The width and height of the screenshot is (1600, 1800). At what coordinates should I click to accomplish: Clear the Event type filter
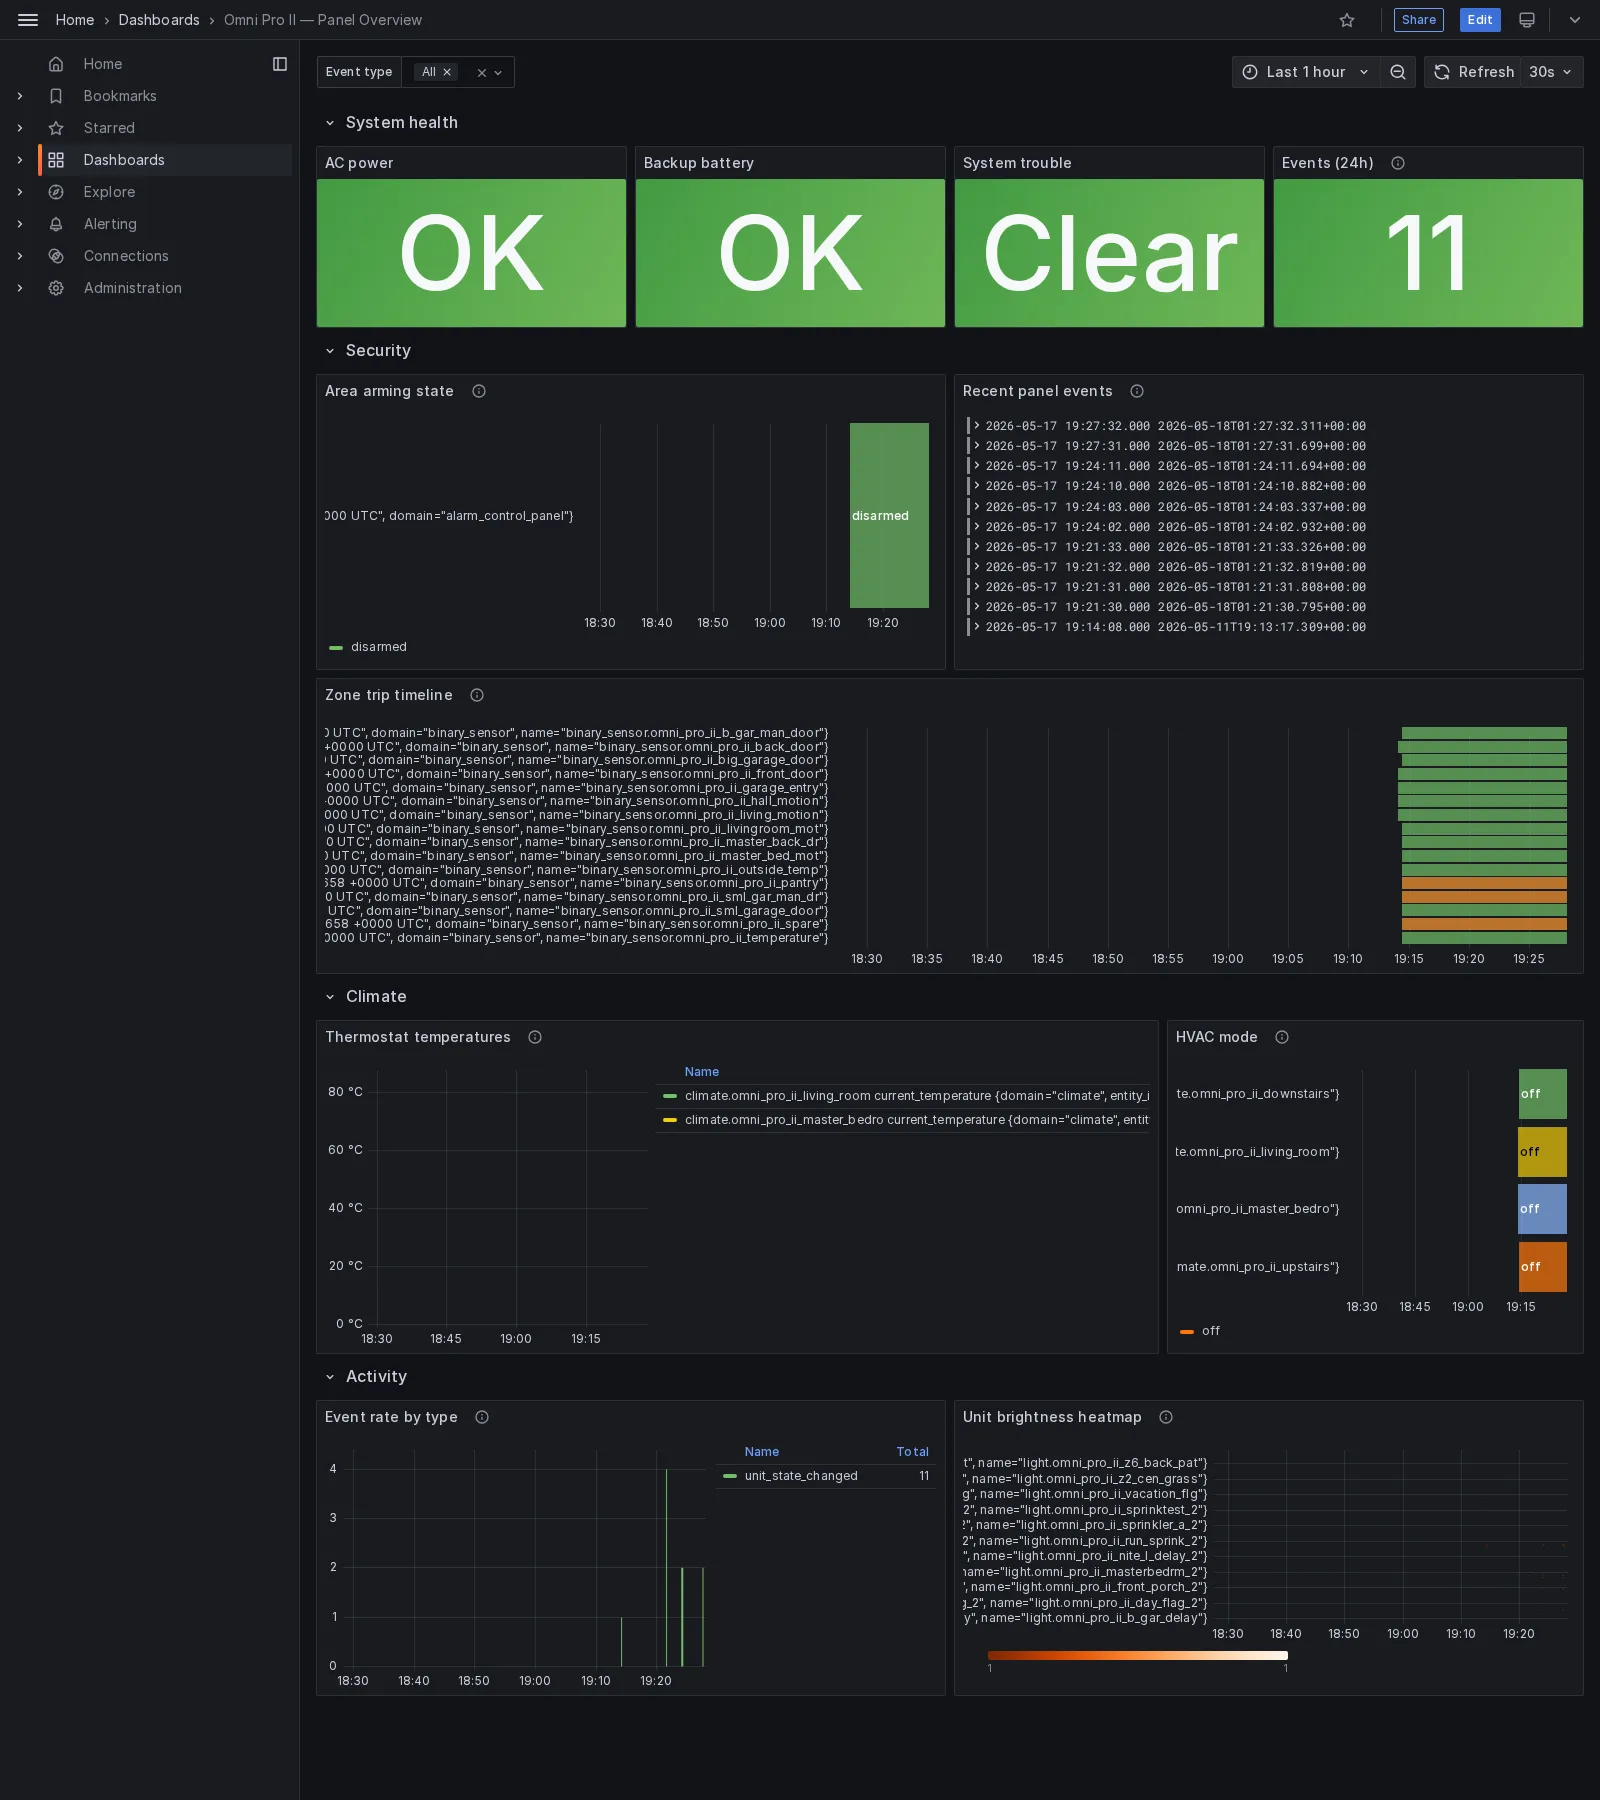click(x=481, y=73)
